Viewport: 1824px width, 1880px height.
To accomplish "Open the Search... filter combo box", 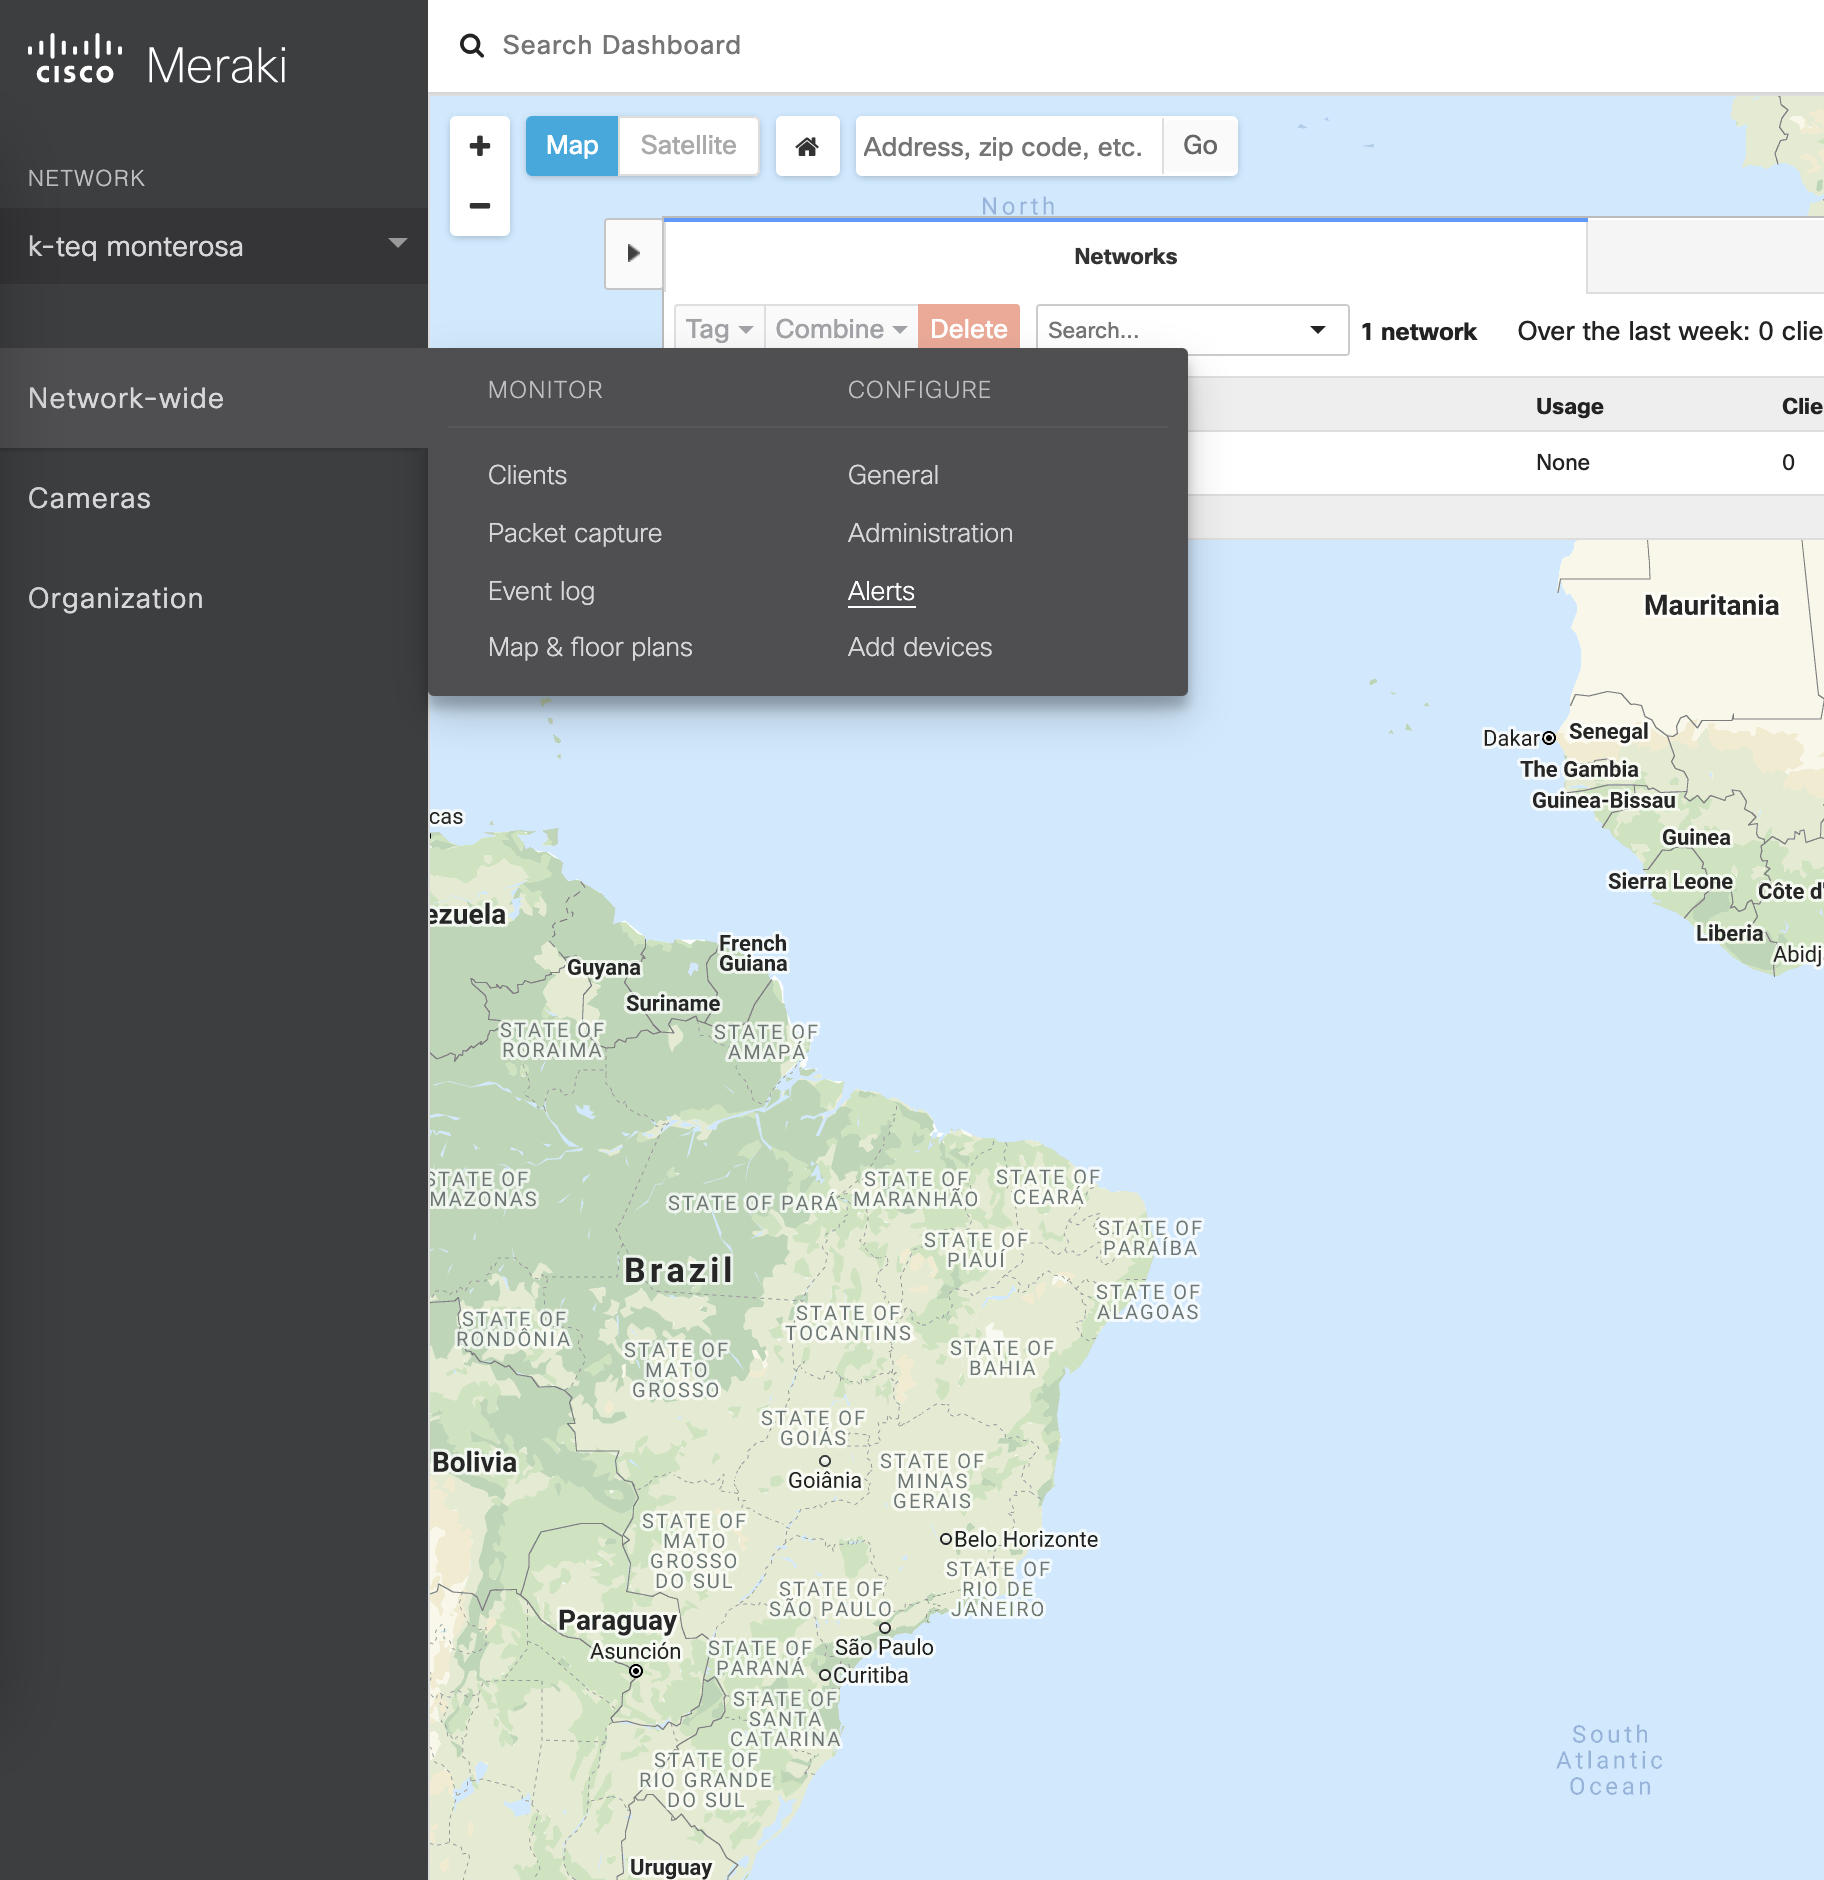I will click(1192, 330).
